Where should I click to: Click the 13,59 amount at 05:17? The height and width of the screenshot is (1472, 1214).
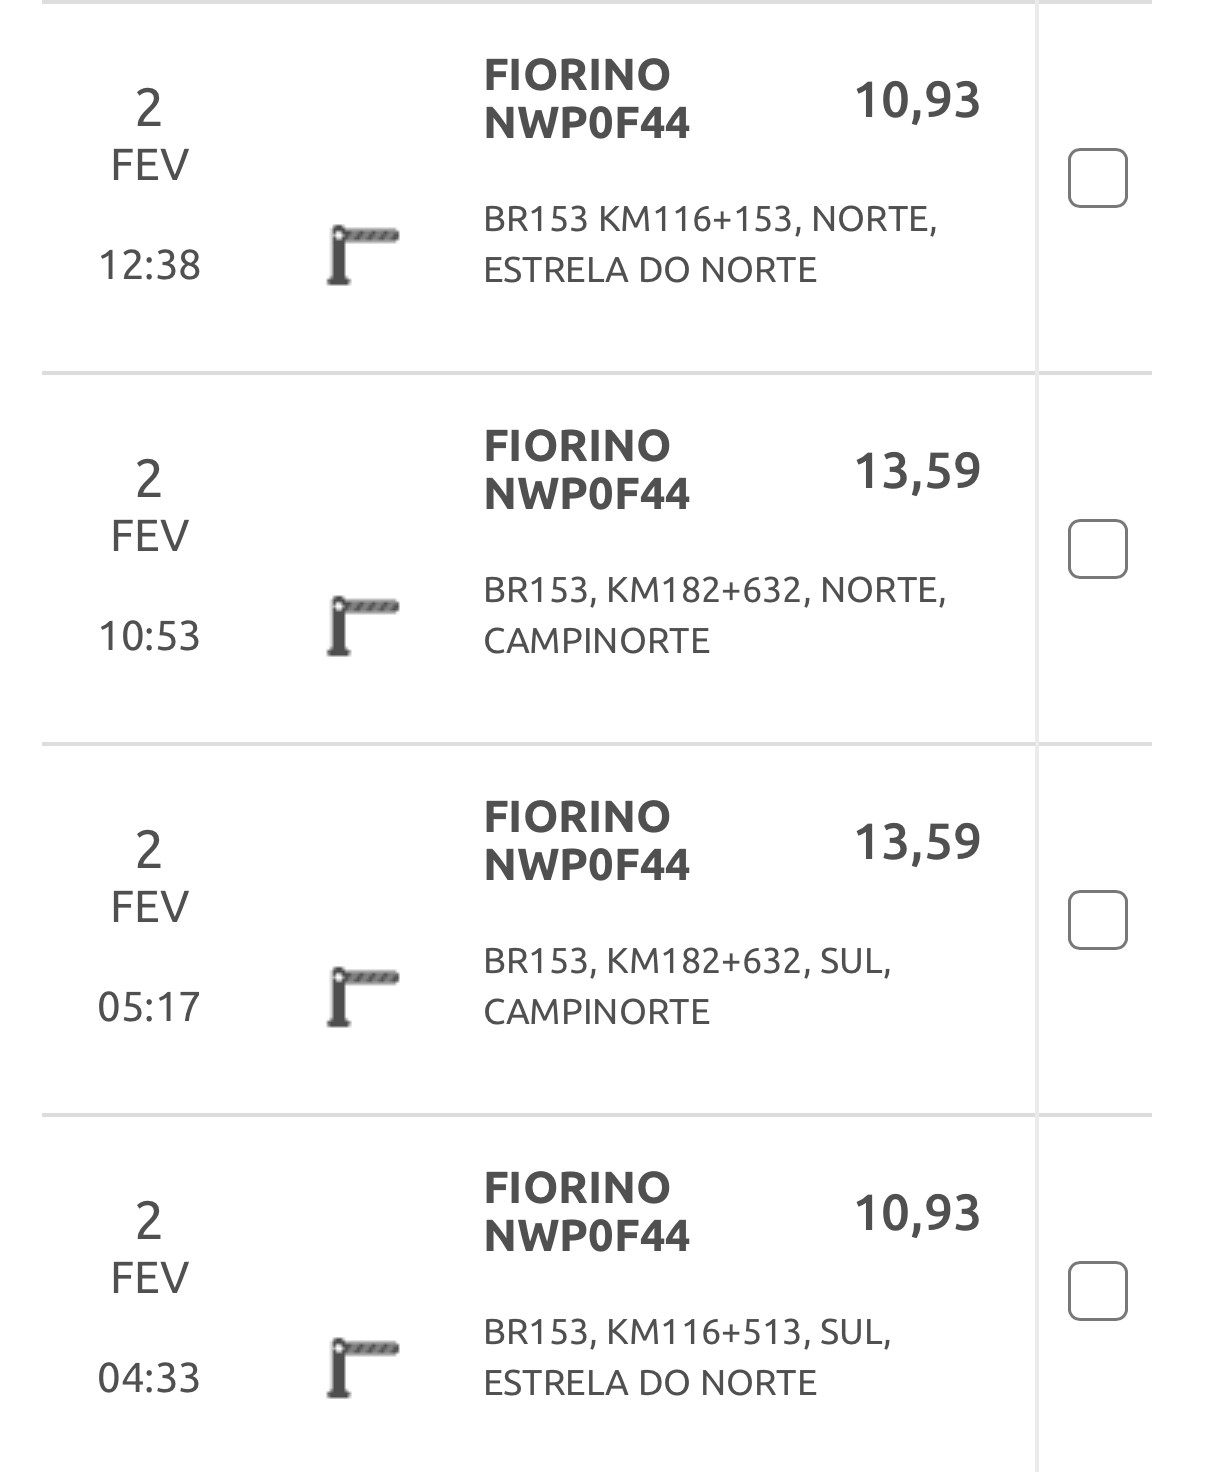(917, 842)
